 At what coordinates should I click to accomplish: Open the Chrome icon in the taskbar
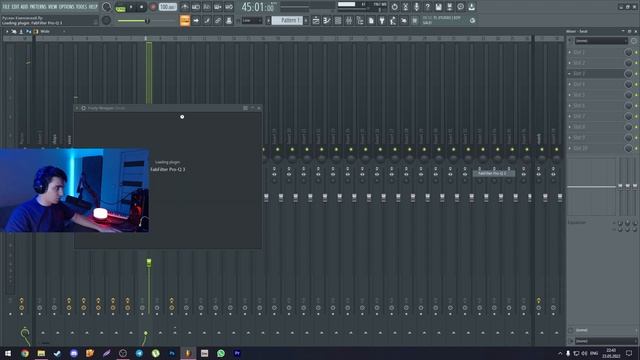point(25,353)
